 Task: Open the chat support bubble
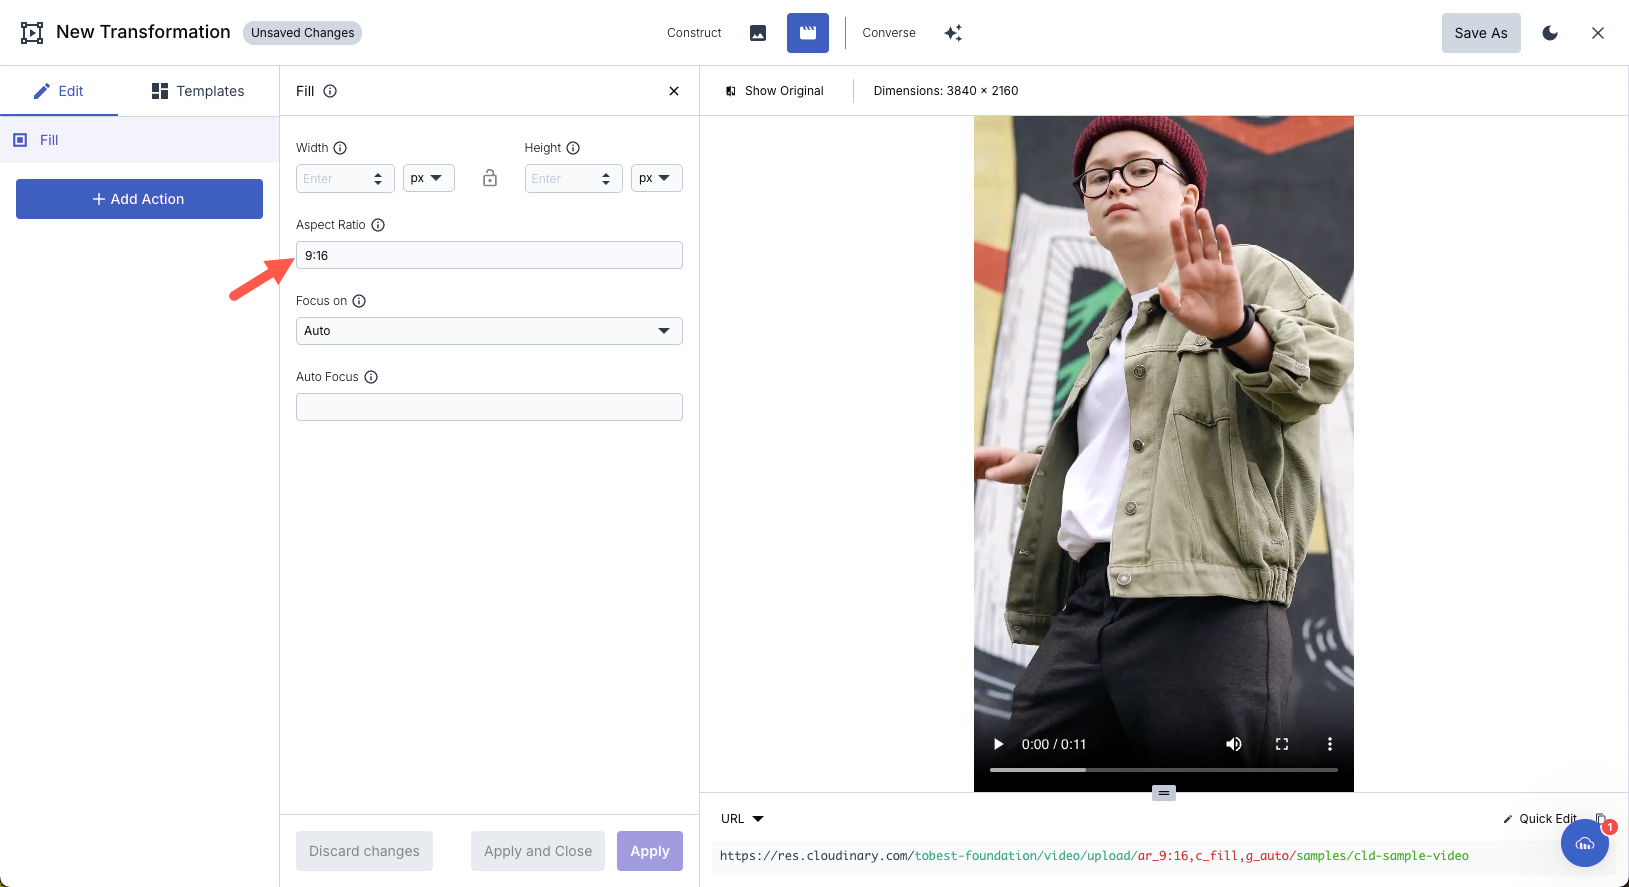coord(1585,843)
